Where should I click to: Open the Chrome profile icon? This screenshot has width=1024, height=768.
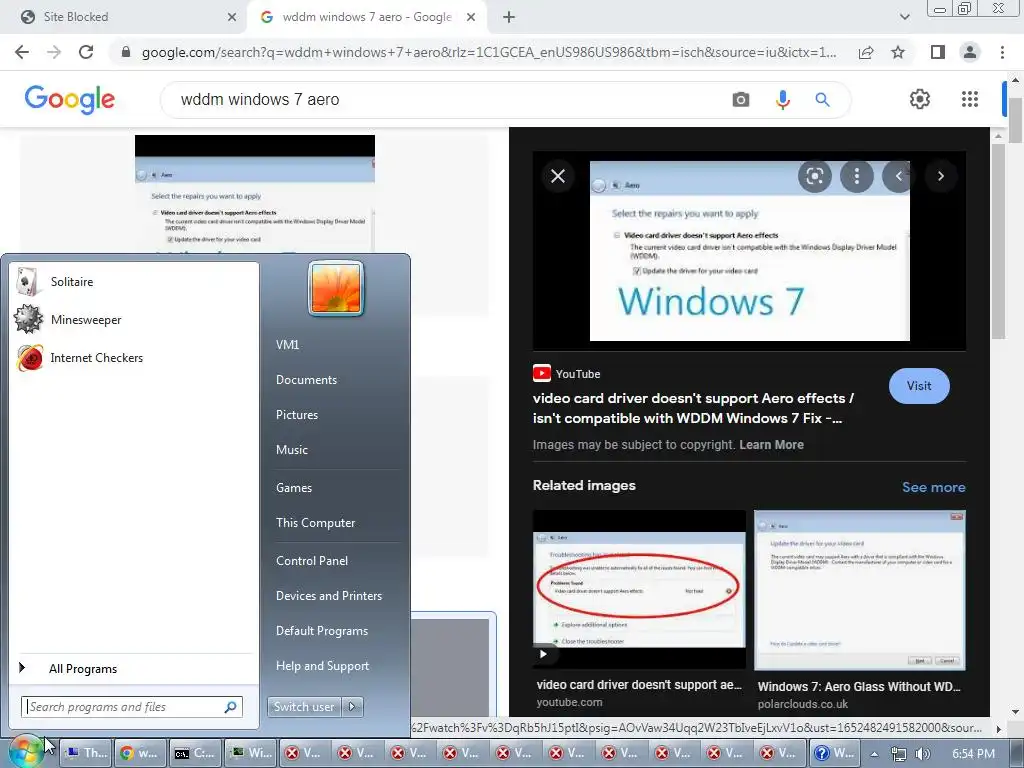point(970,52)
